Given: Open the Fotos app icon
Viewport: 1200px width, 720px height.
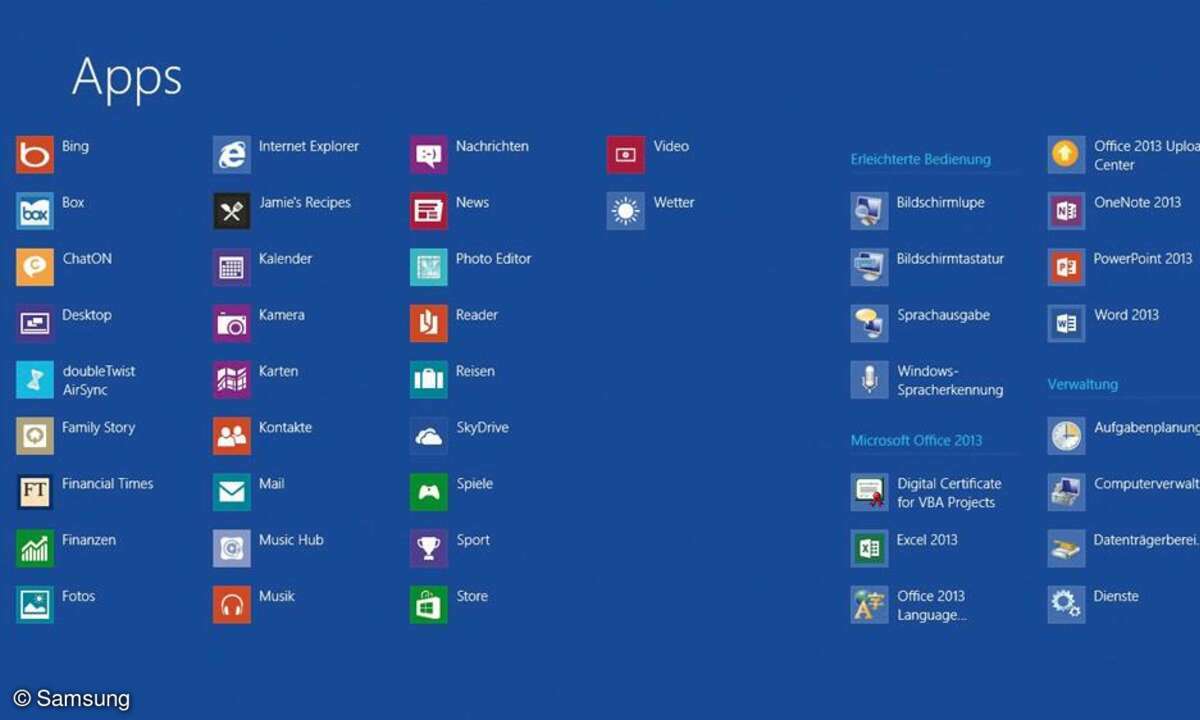Looking at the screenshot, I should tap(35, 605).
